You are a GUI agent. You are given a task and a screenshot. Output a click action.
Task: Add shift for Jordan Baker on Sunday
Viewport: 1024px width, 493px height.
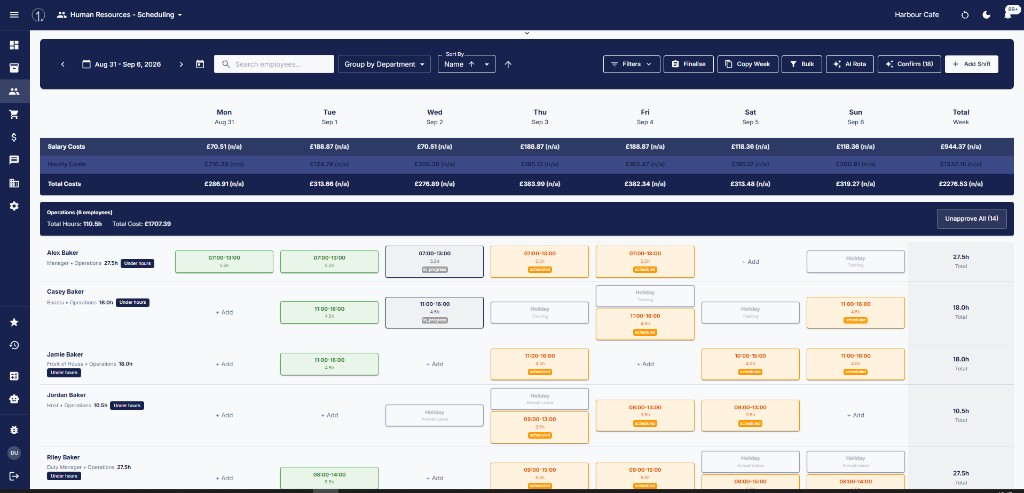[856, 415]
